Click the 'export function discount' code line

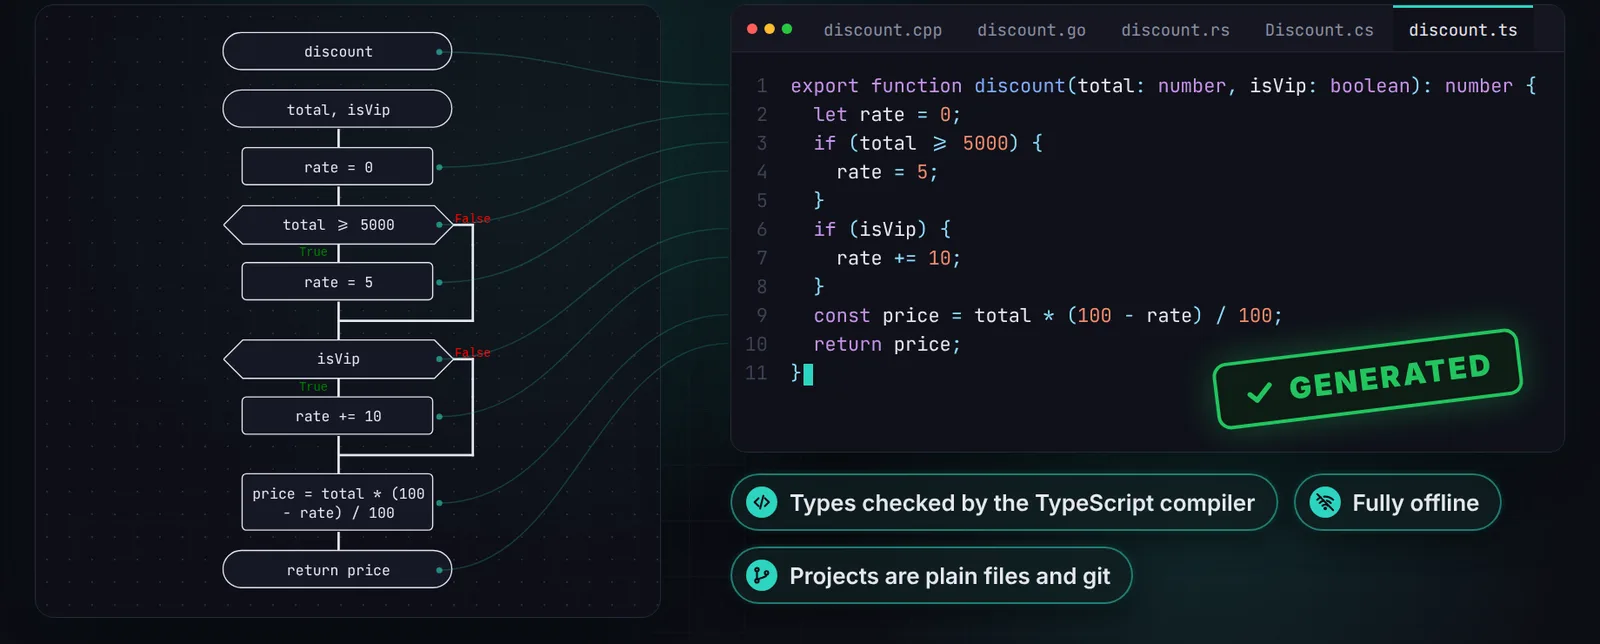pyautogui.click(x=1163, y=86)
